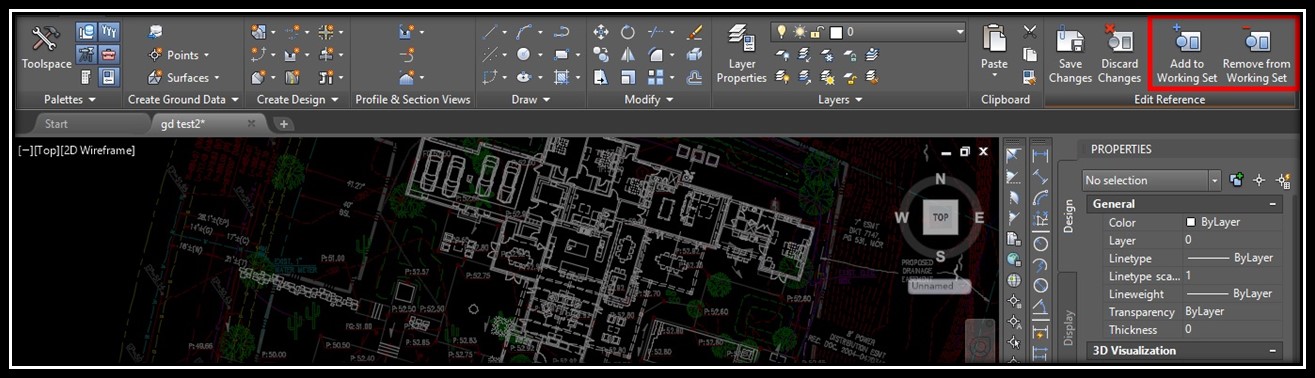Image resolution: width=1315 pixels, height=378 pixels.
Task: Open the No selection object dropdown
Action: click(x=1215, y=180)
